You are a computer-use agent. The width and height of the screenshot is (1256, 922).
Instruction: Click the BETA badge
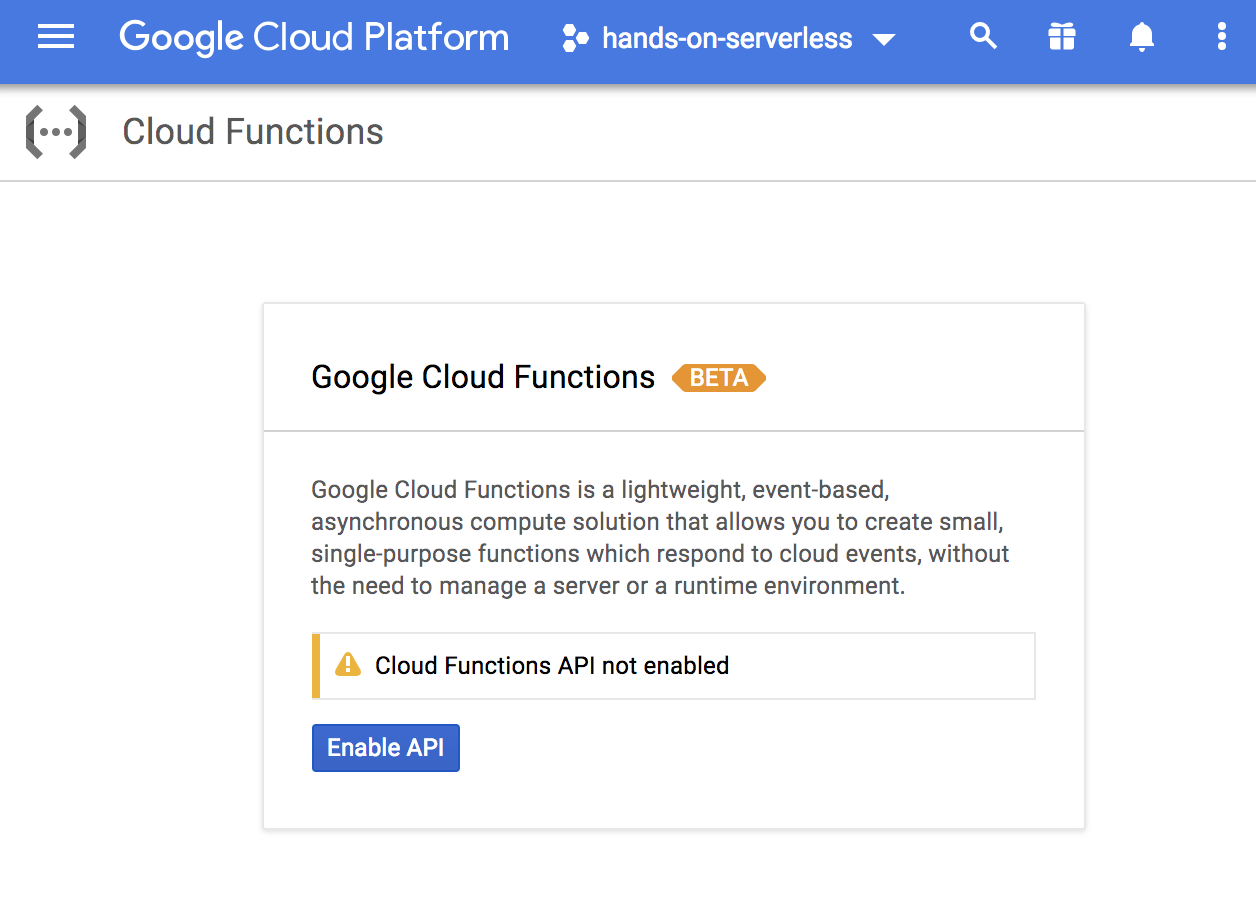coord(719,378)
